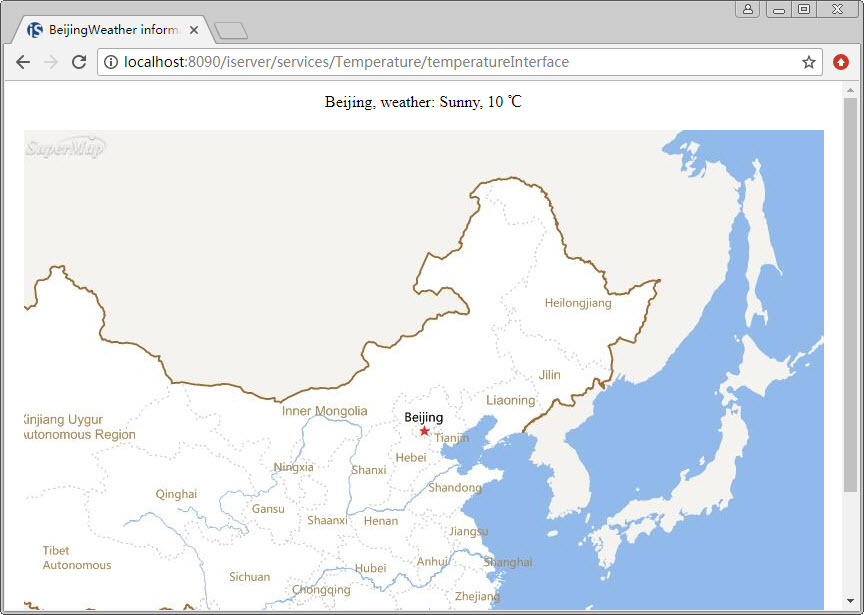Reload the current page
This screenshot has height=615, width=864.
coord(79,62)
